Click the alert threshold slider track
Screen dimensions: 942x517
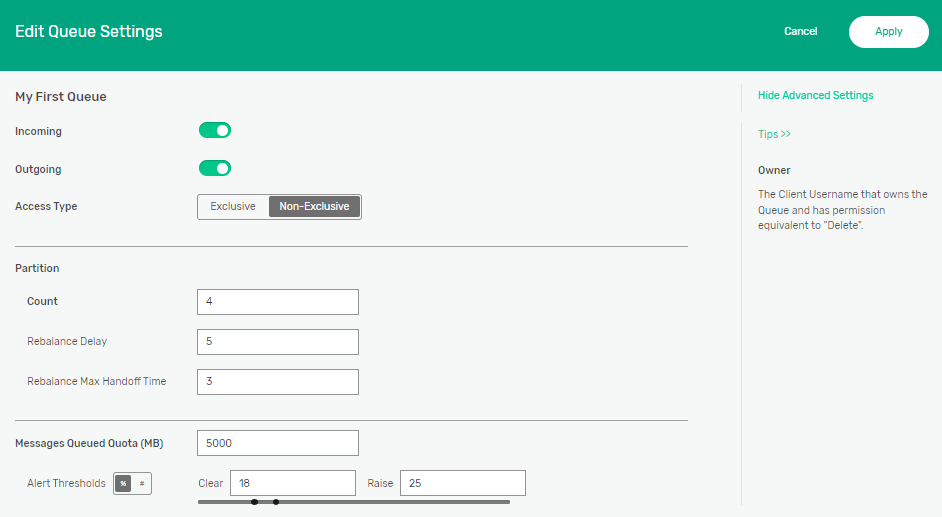pos(400,502)
